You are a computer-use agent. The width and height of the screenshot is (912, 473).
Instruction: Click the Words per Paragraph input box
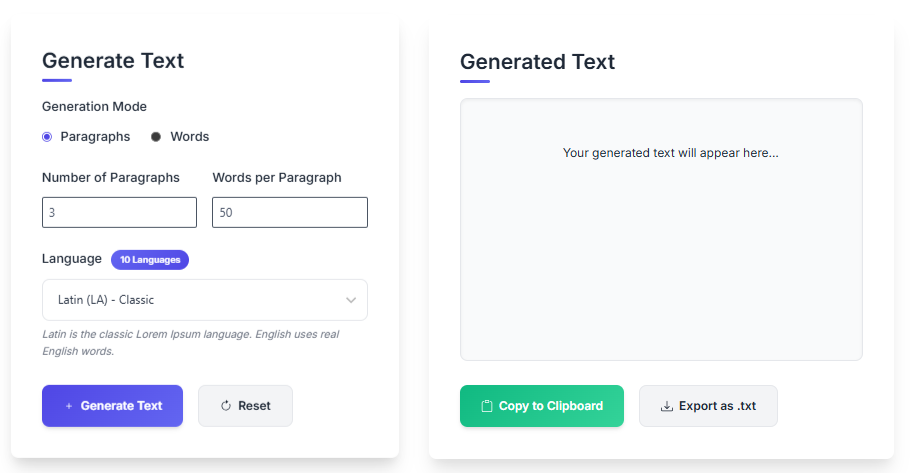pyautogui.click(x=290, y=212)
